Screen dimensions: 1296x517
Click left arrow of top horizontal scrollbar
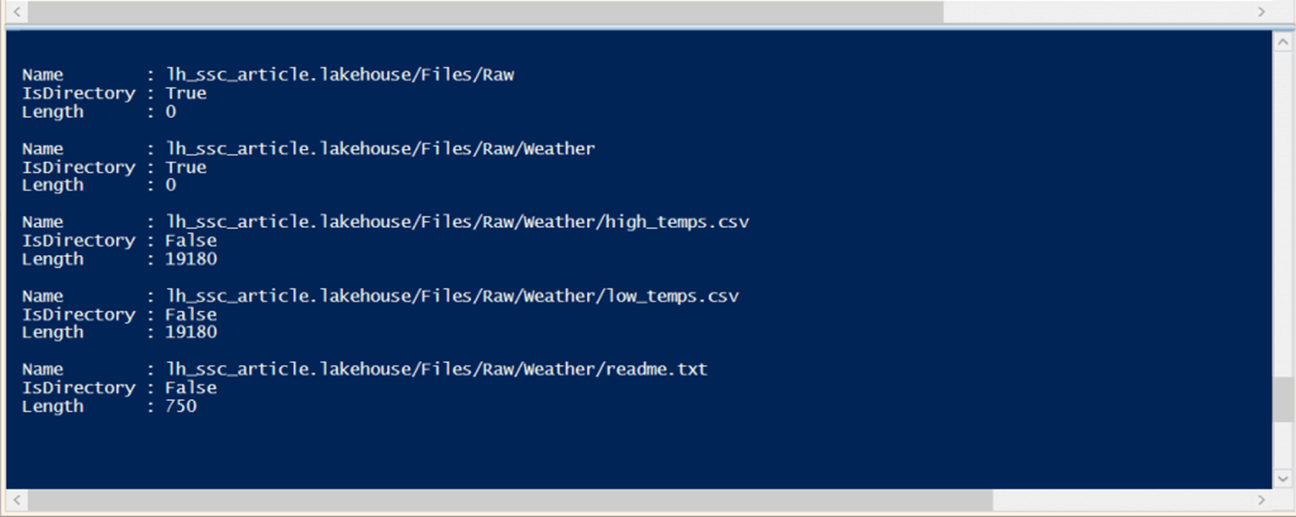(x=15, y=11)
